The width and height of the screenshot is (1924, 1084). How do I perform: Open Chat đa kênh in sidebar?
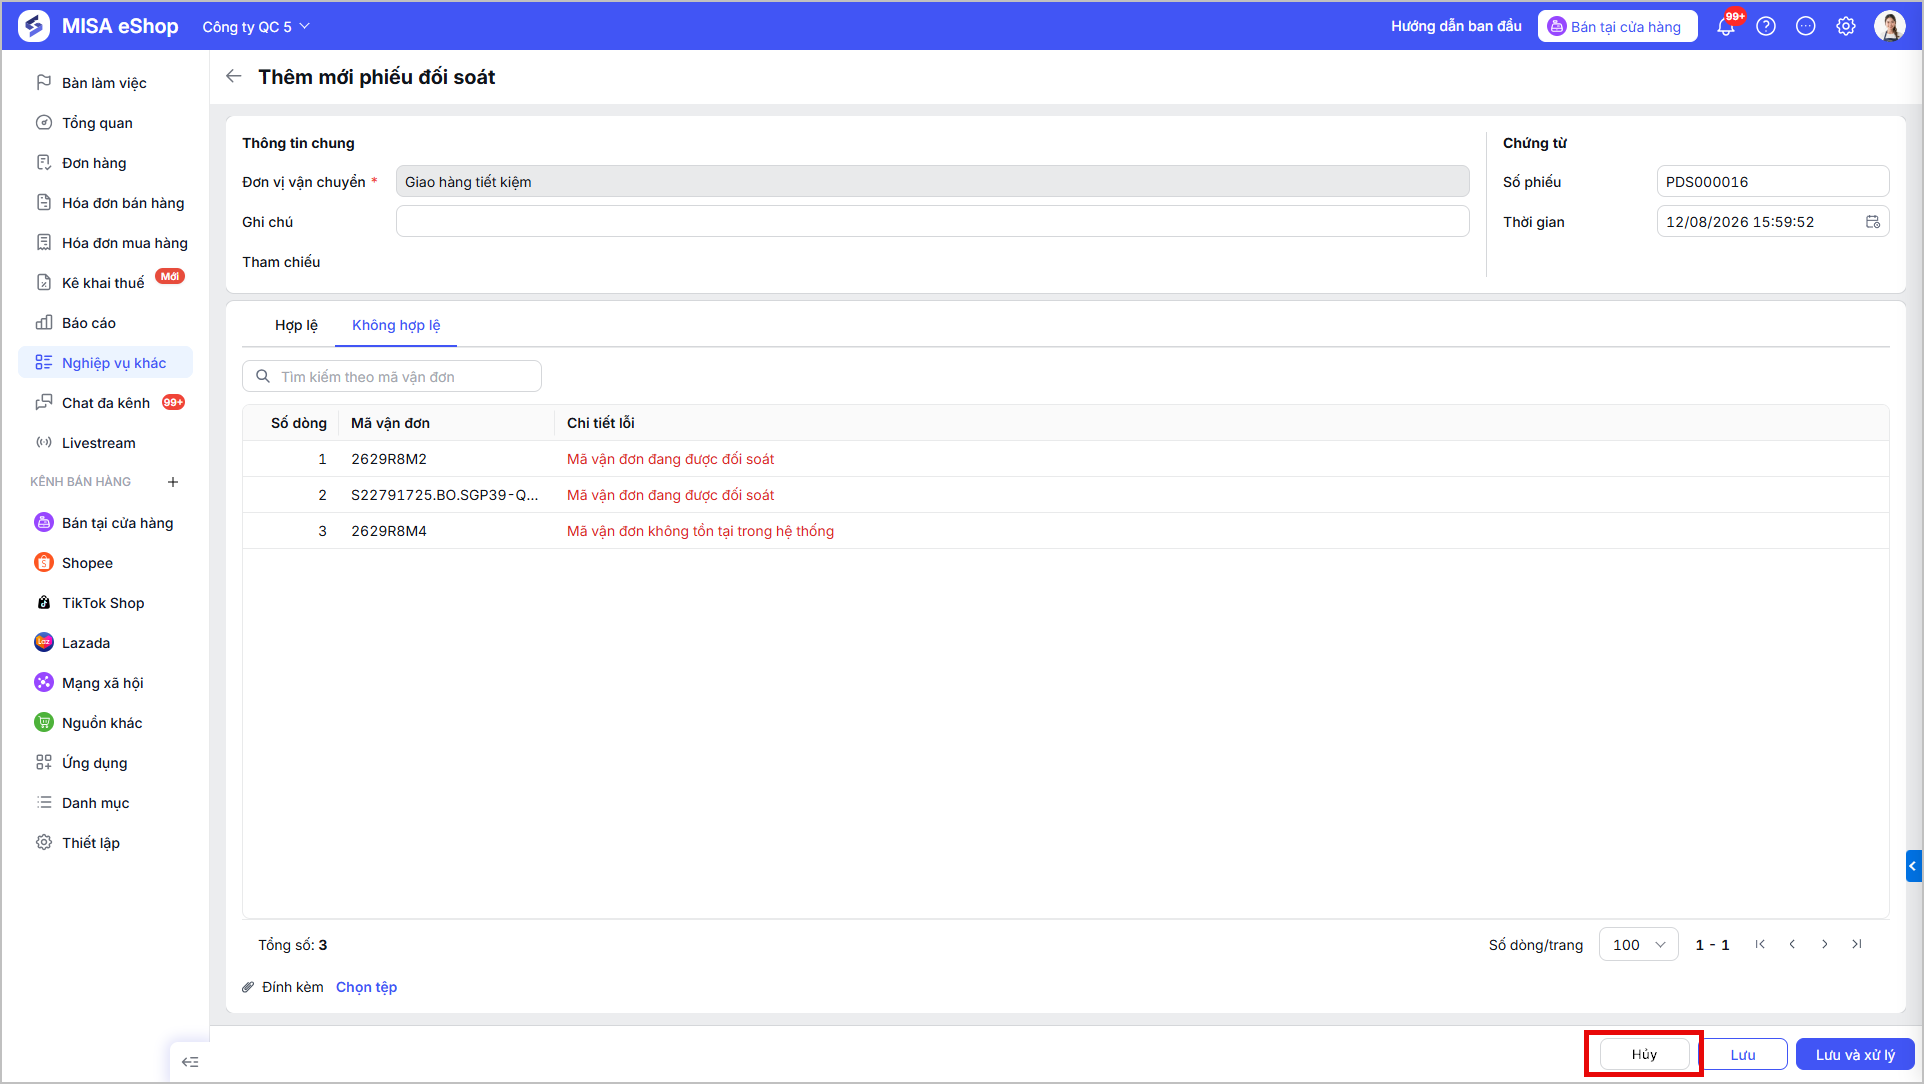pos(106,403)
